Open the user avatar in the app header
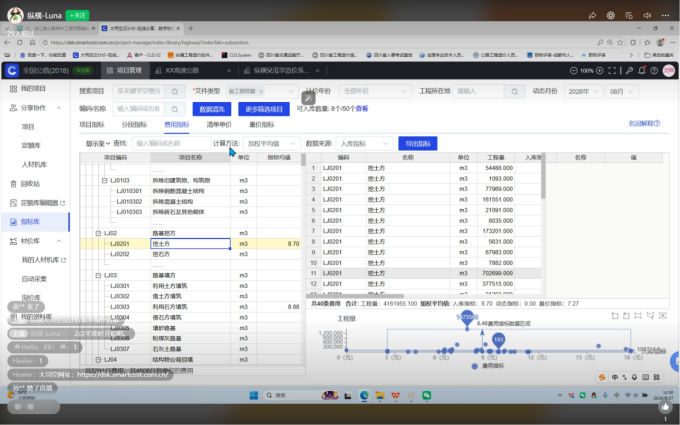The image size is (680, 425). pyautogui.click(x=669, y=70)
